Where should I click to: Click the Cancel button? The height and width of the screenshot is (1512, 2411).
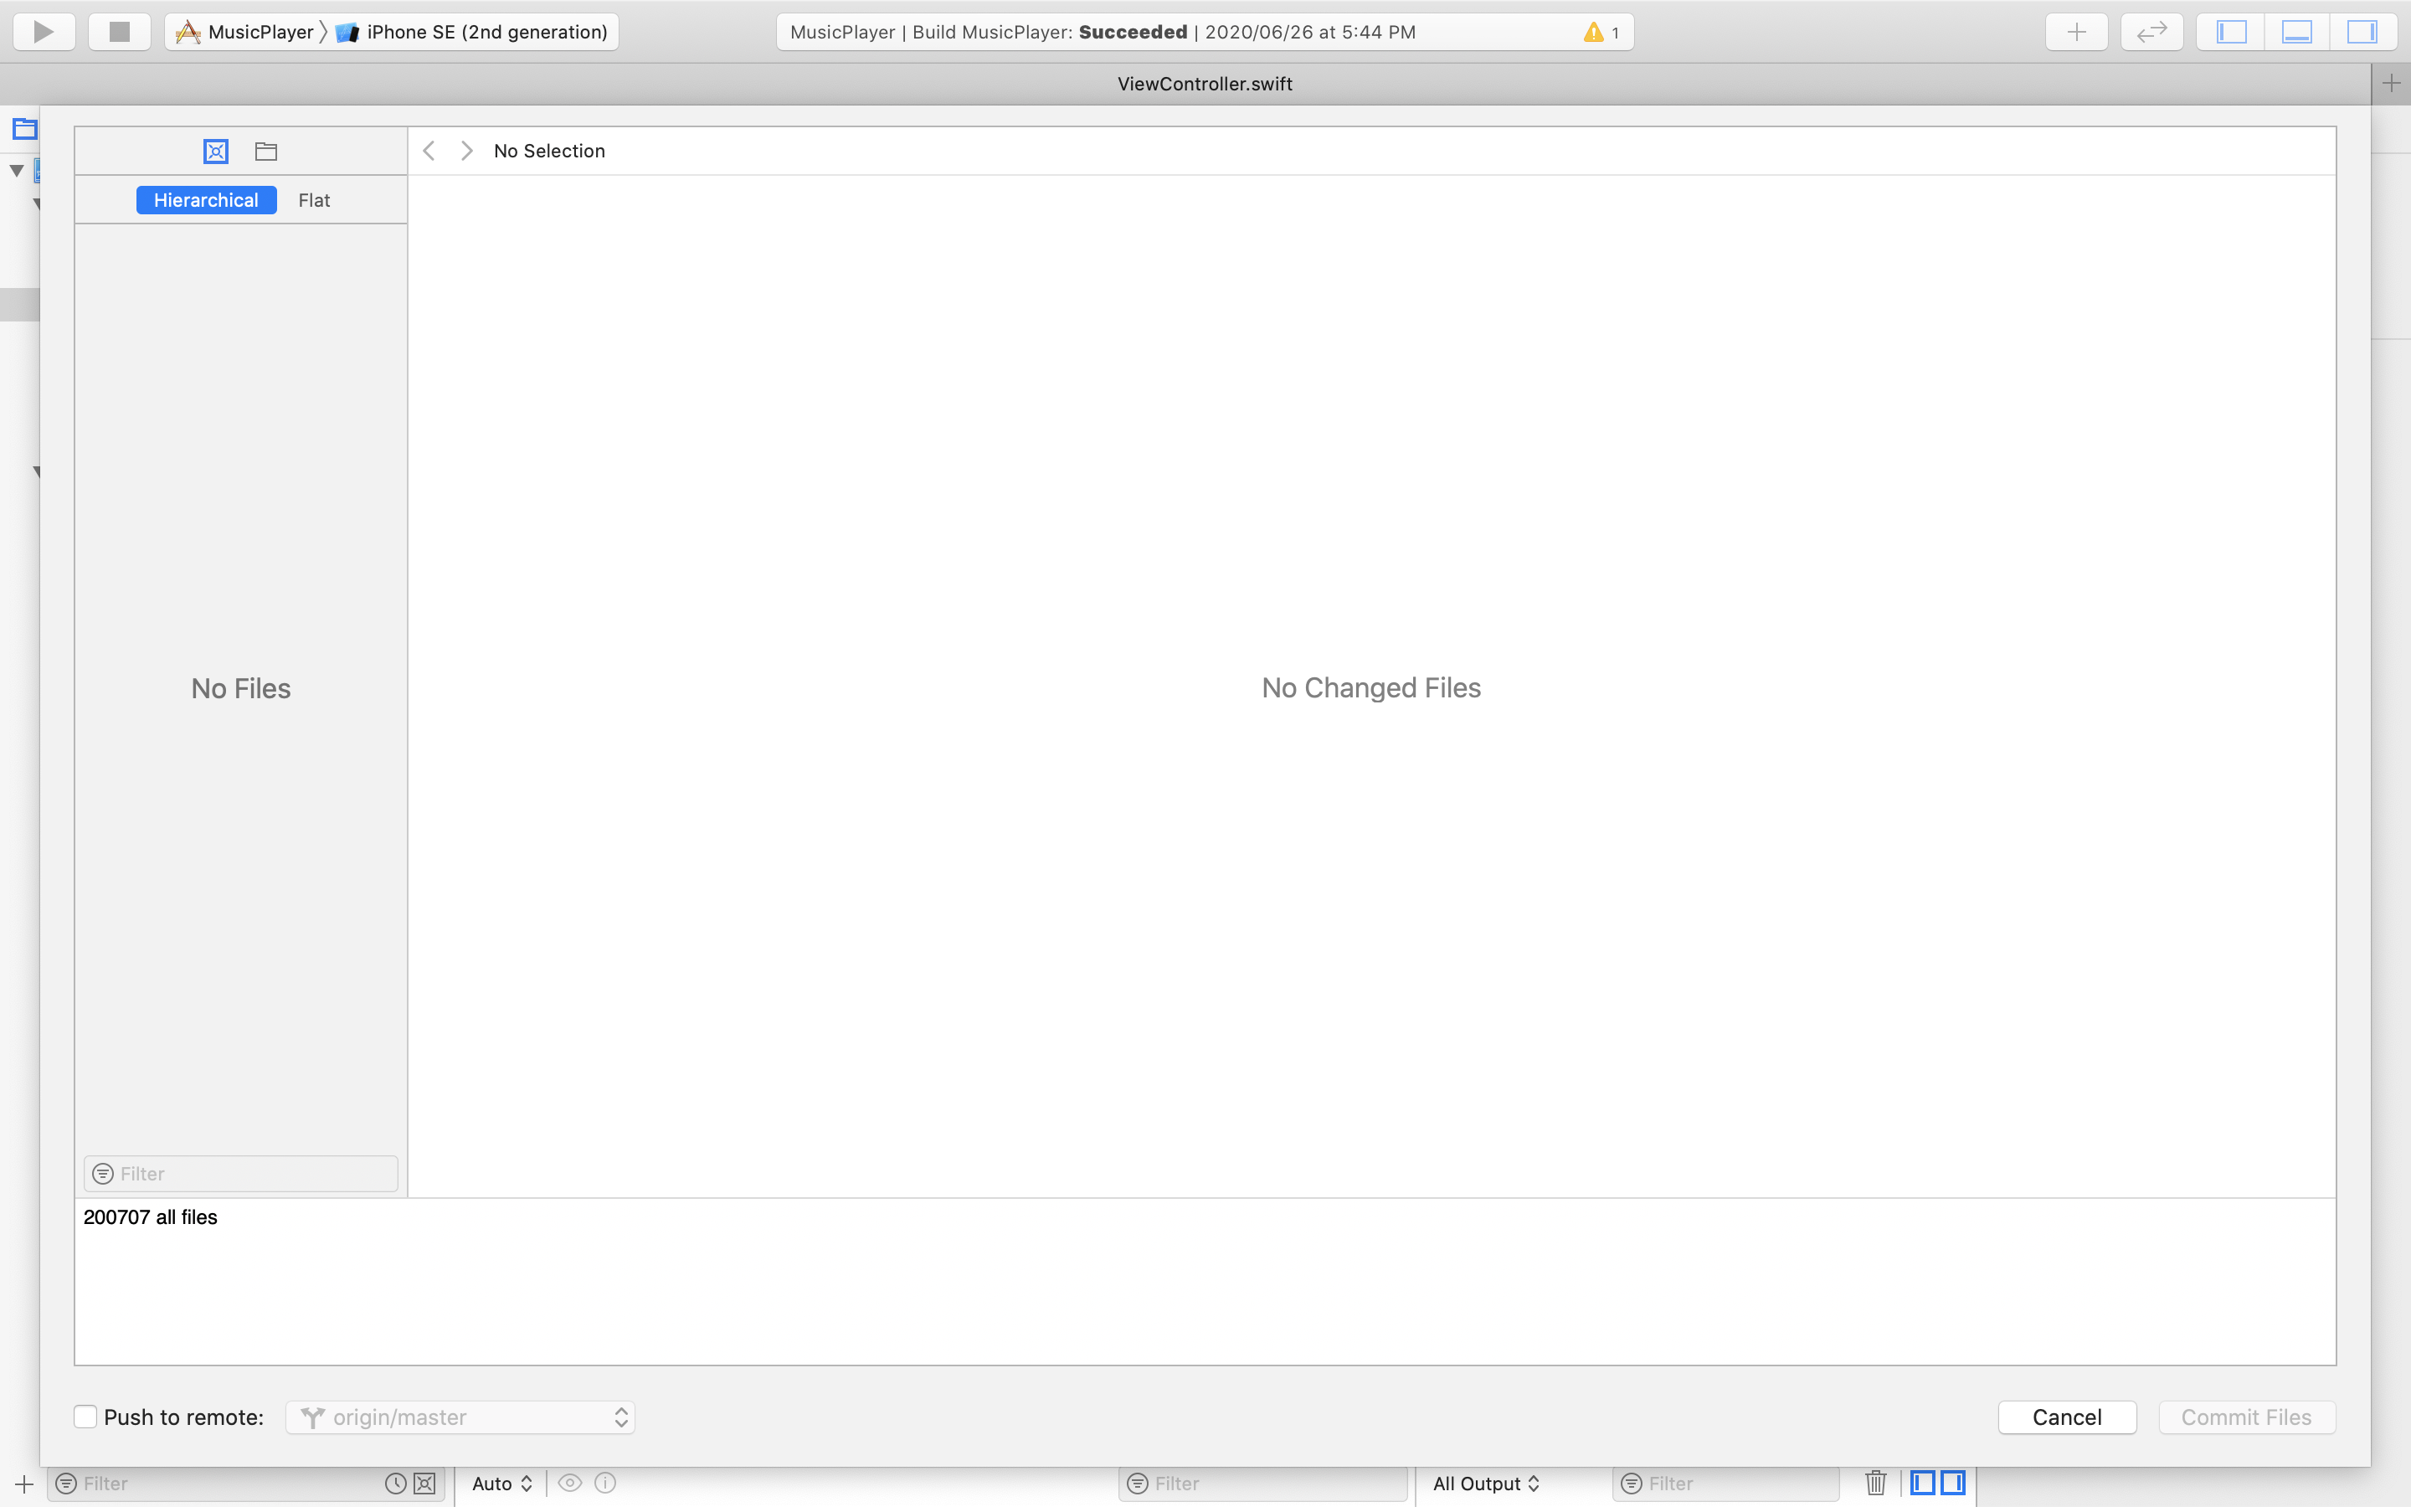coord(2066,1416)
